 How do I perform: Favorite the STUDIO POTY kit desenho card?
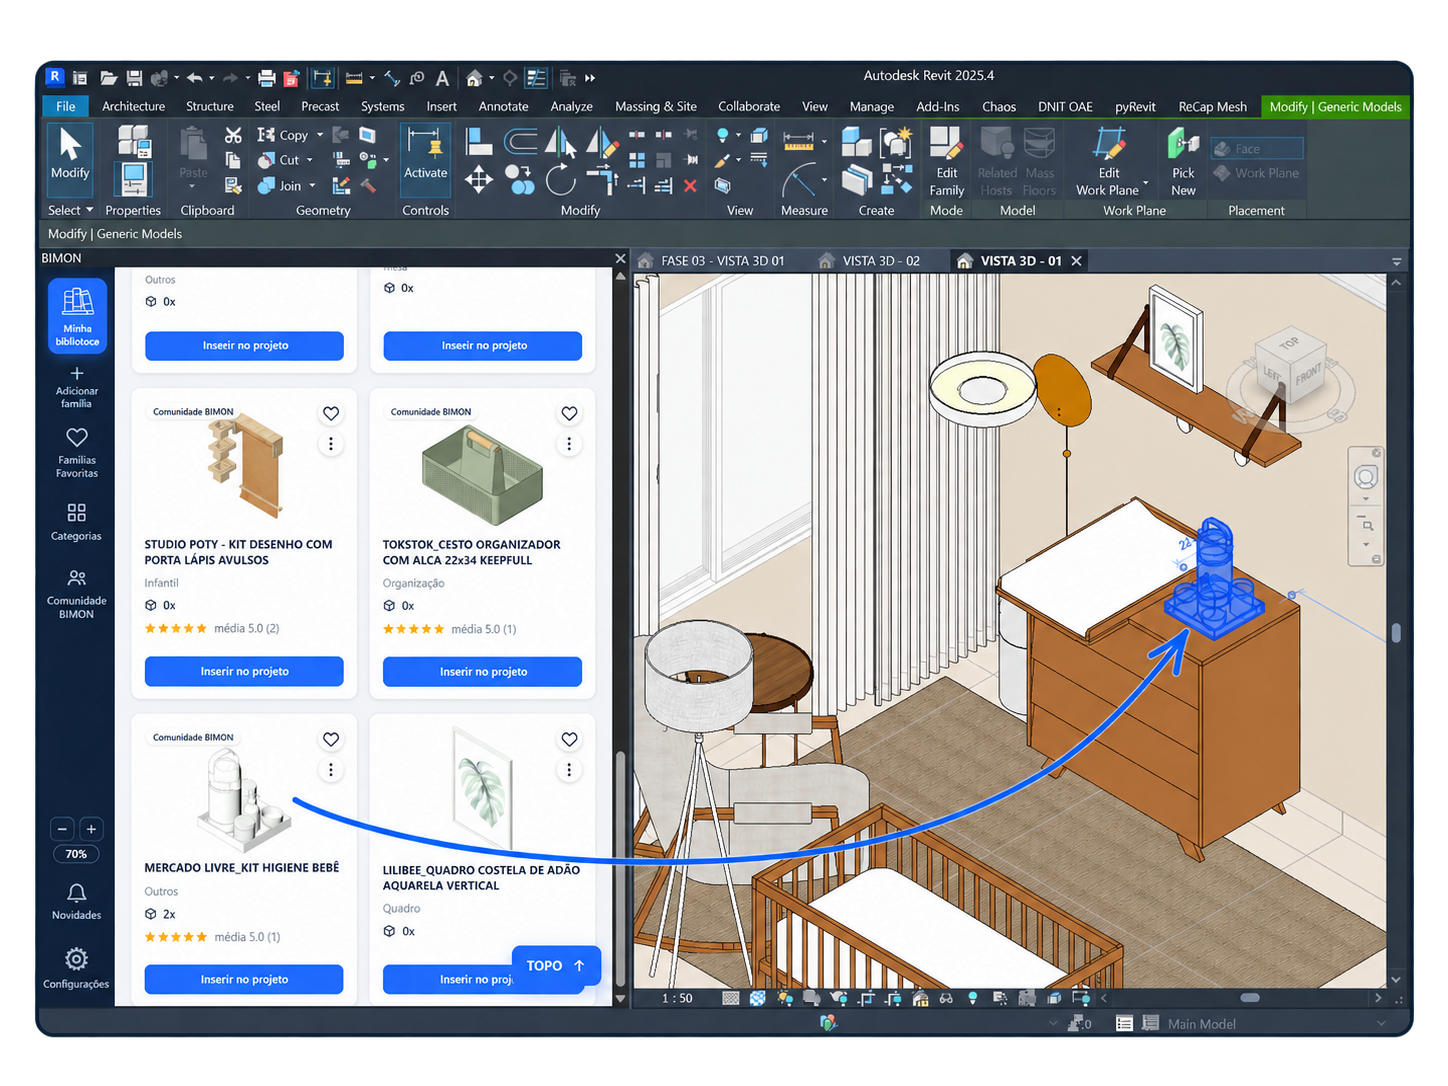pyautogui.click(x=331, y=413)
